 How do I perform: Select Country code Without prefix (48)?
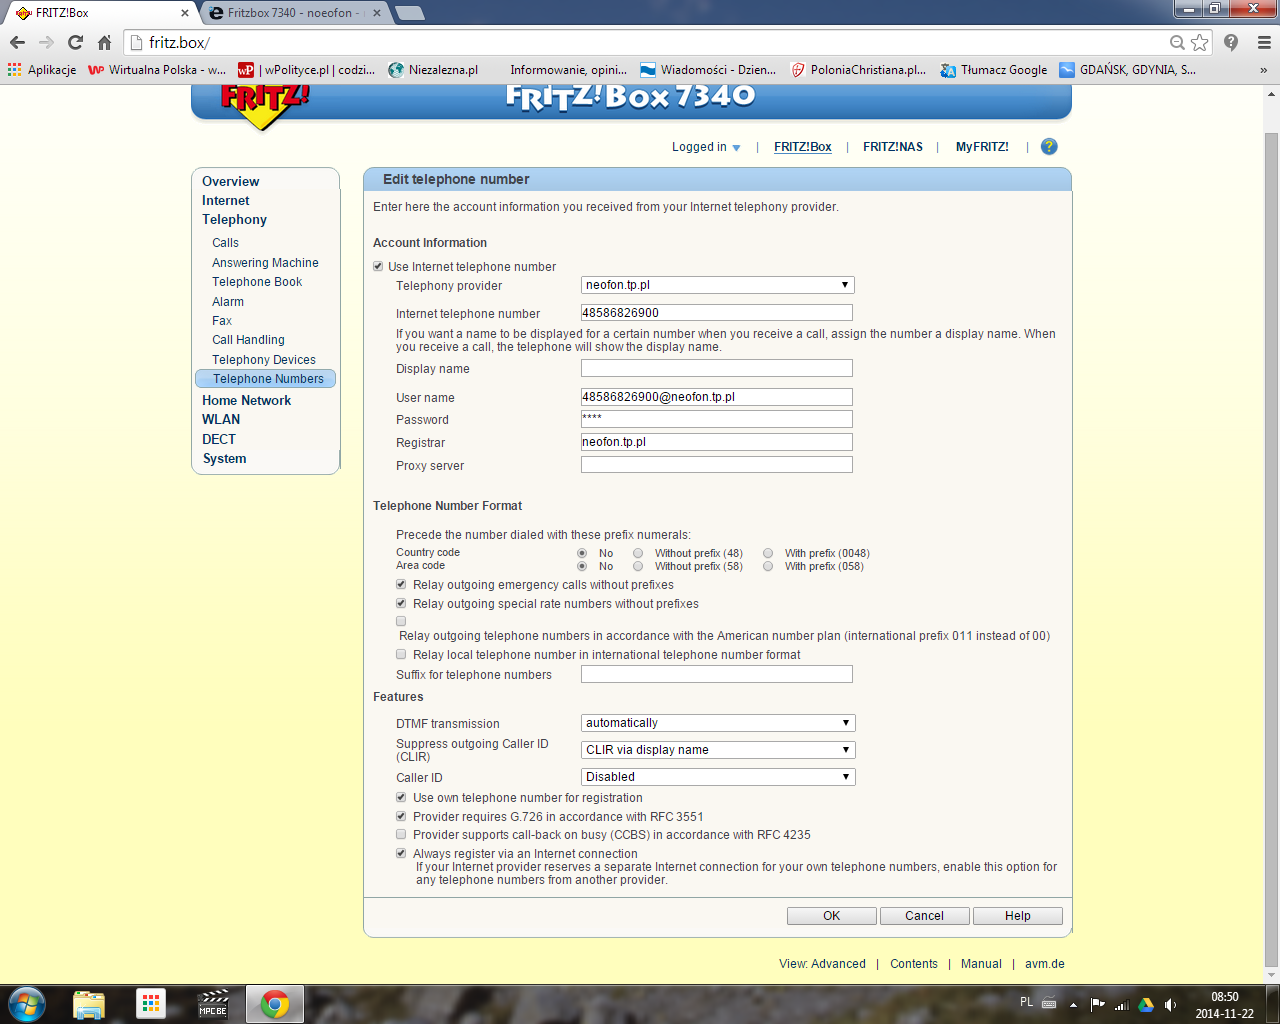(638, 553)
